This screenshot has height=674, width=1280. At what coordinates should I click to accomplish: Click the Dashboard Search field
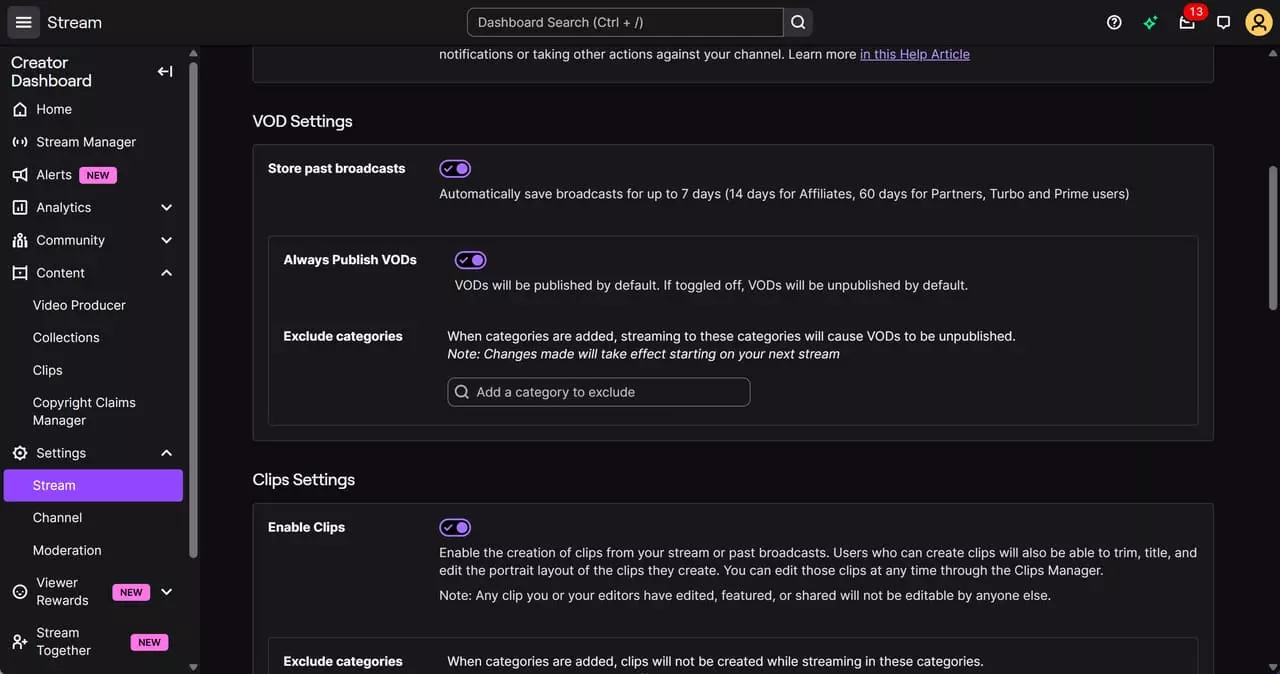pyautogui.click(x=625, y=22)
